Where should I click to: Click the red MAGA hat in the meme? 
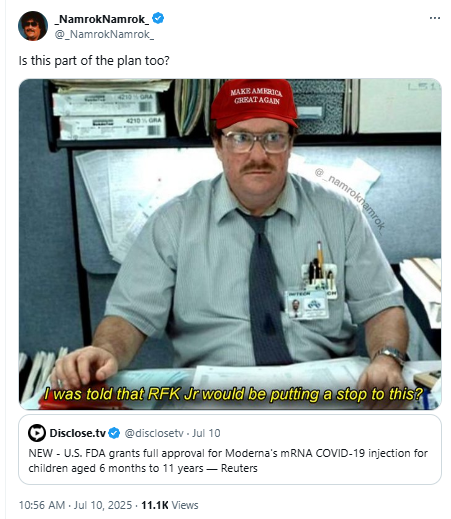point(254,104)
